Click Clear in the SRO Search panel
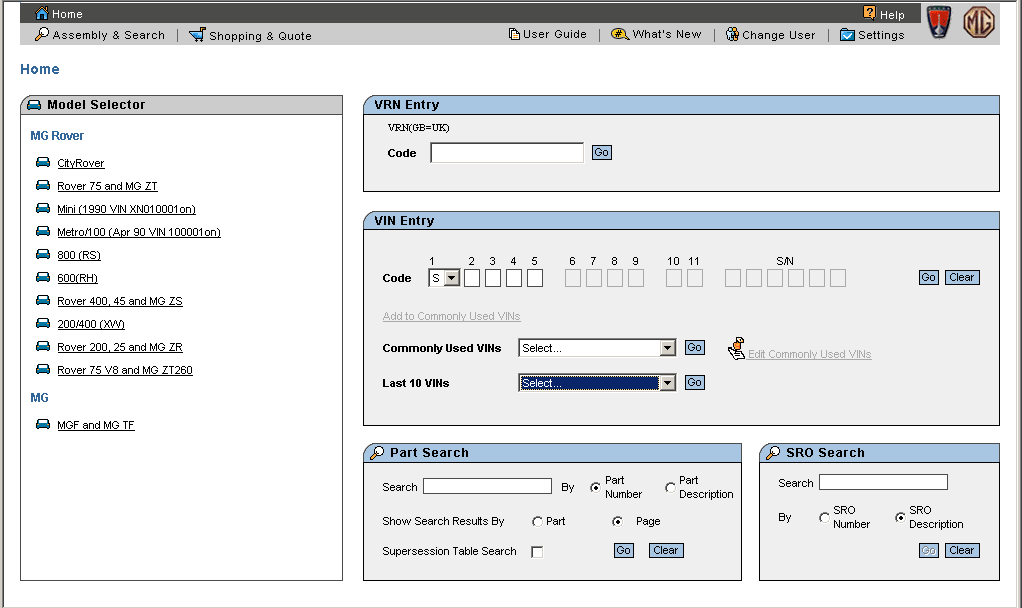The width and height of the screenshot is (1022, 608). (x=962, y=550)
